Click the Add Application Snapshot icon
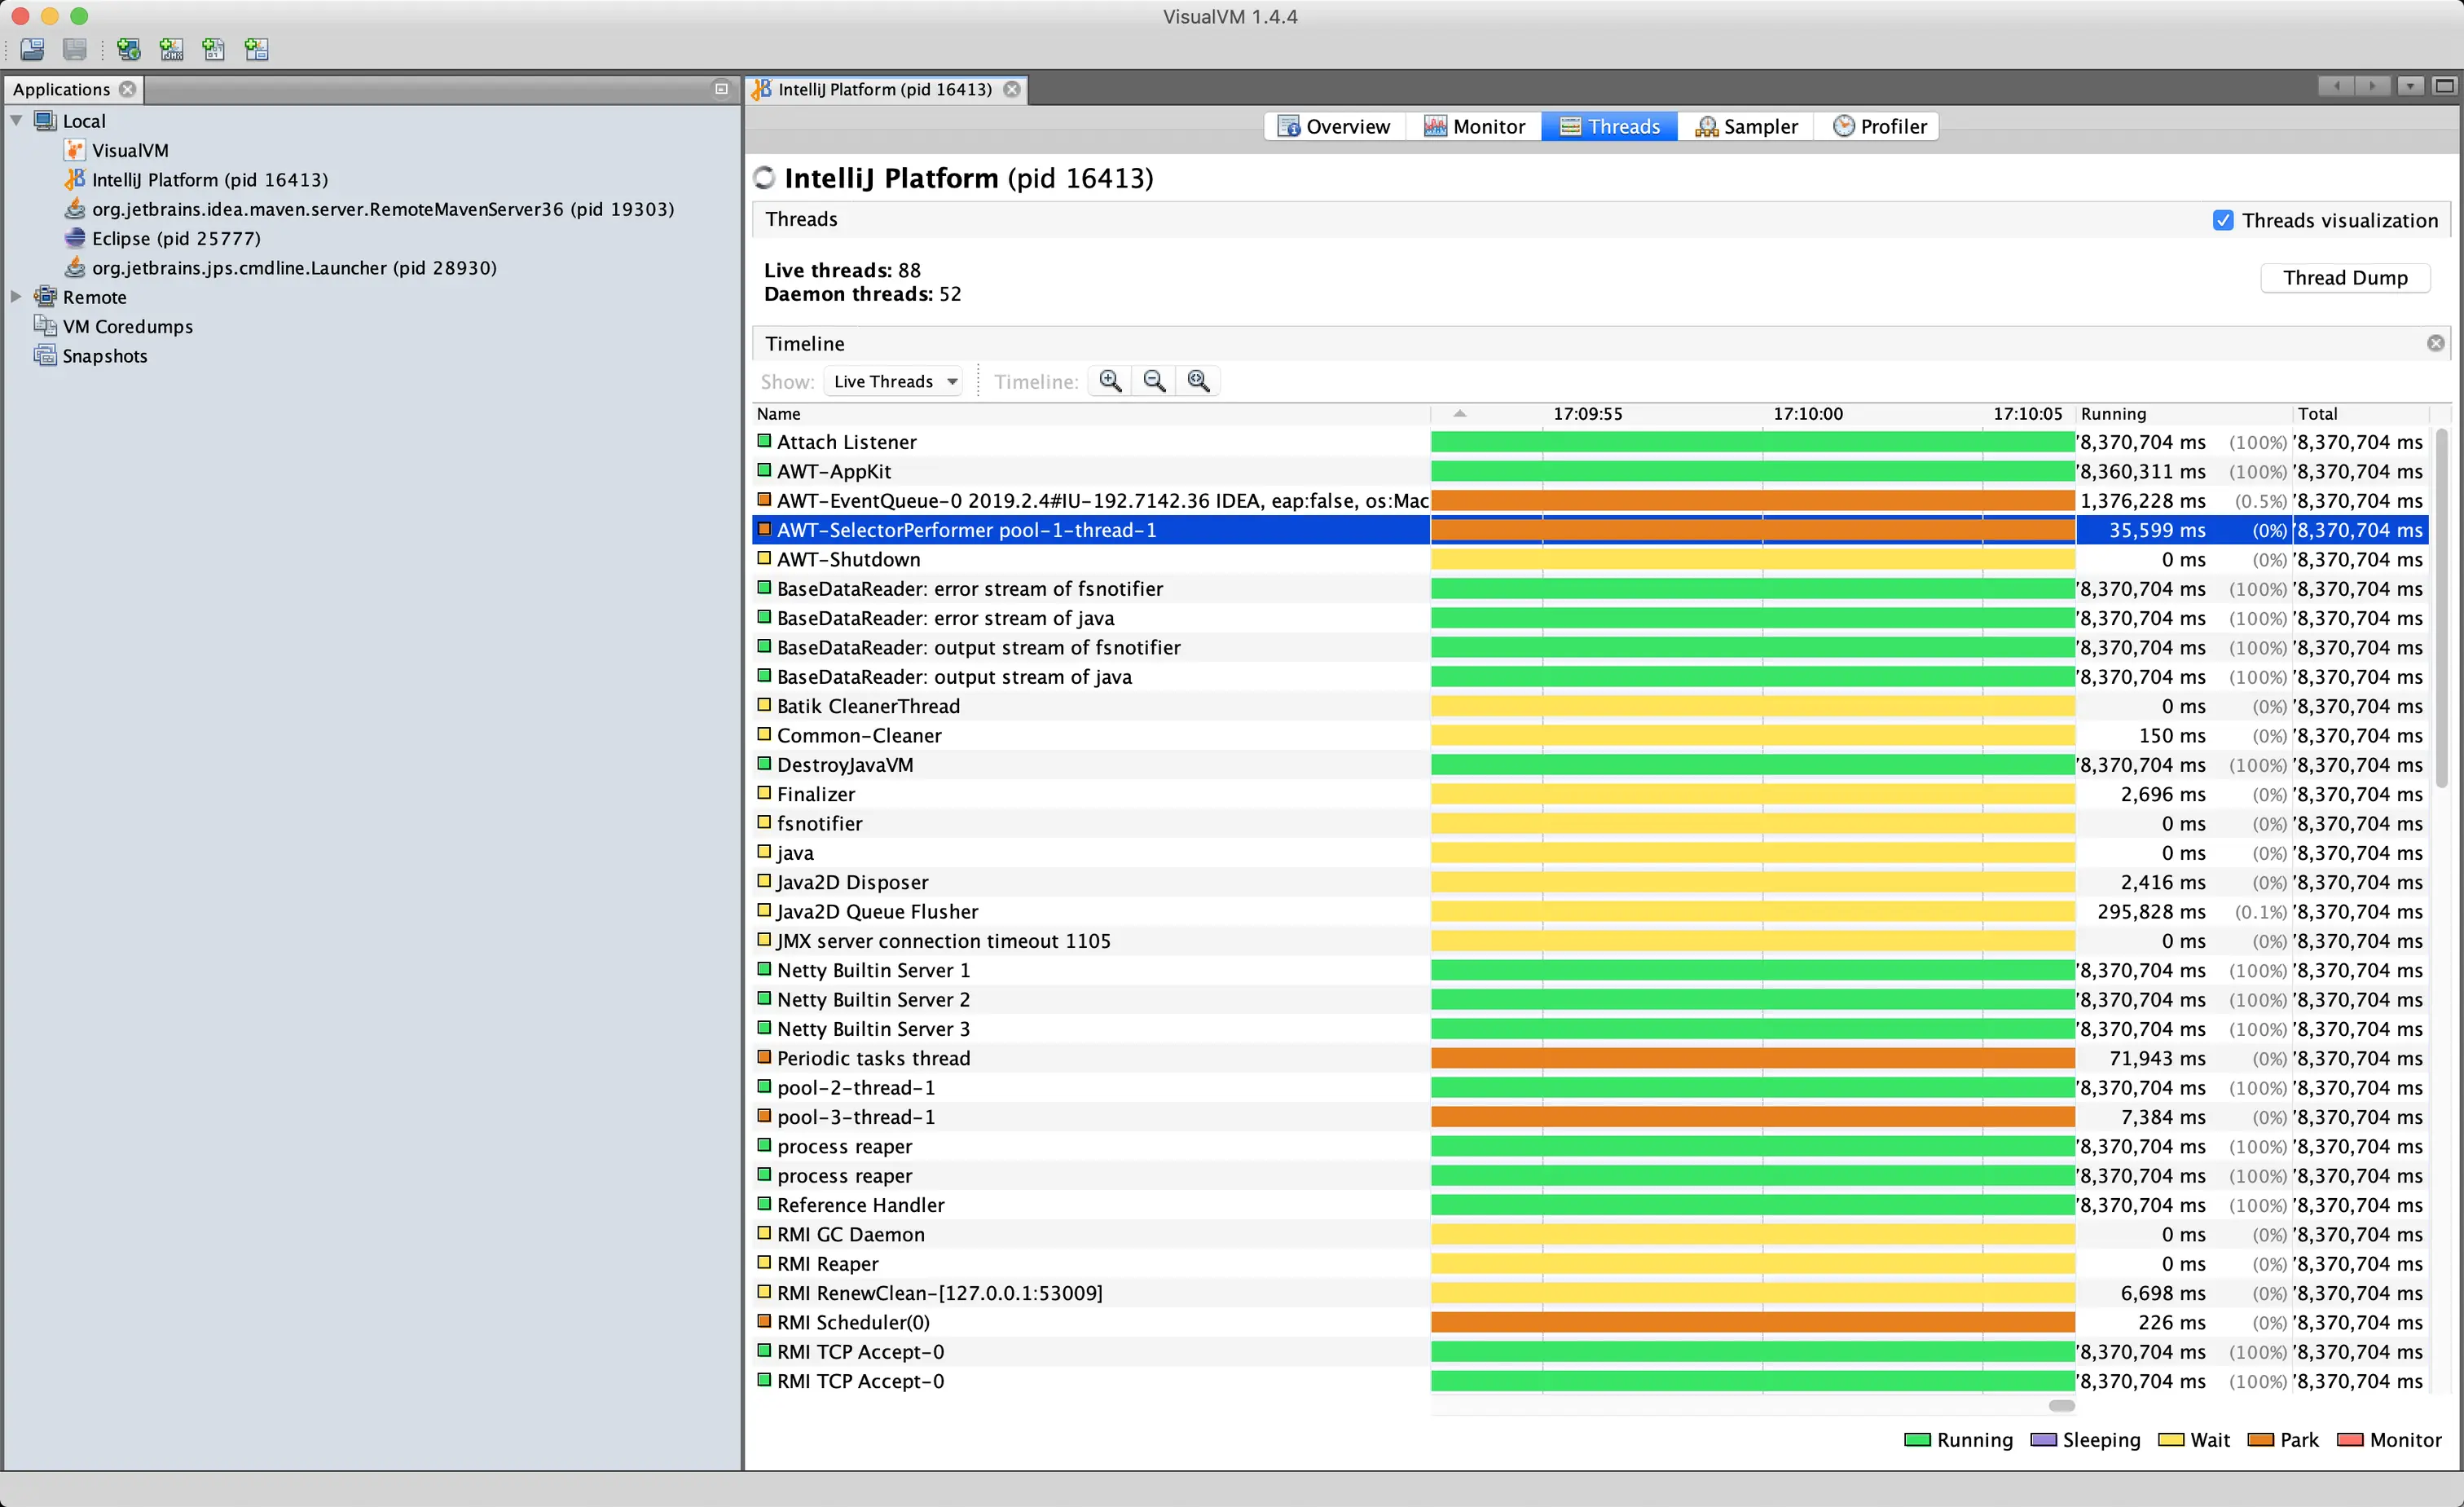Image resolution: width=2464 pixels, height=1507 pixels. tap(256, 49)
